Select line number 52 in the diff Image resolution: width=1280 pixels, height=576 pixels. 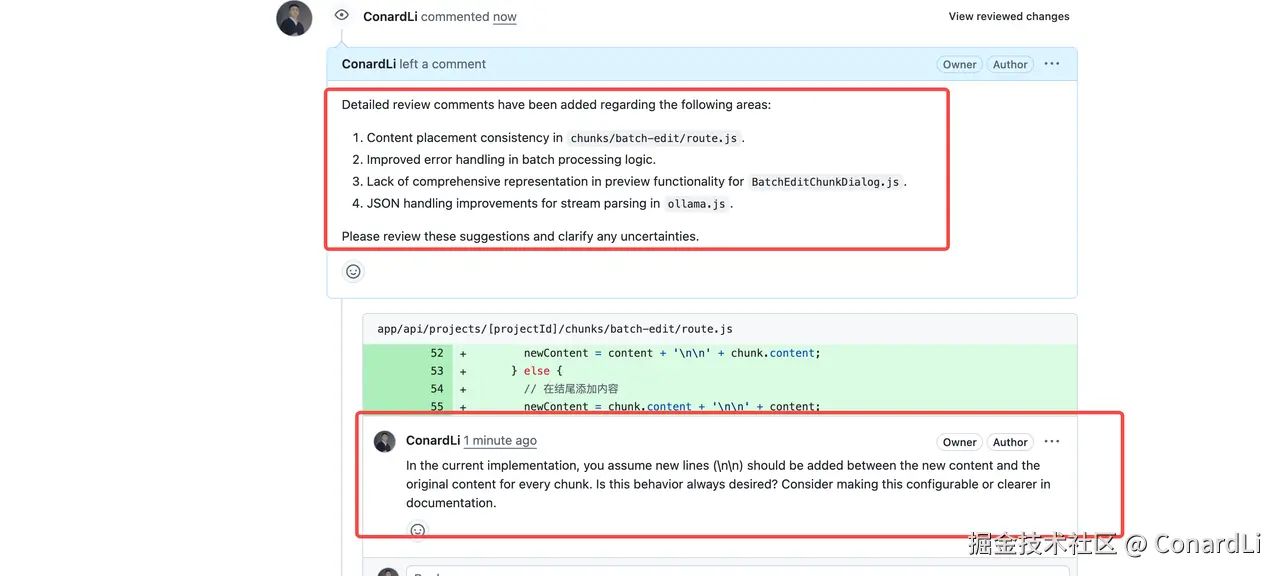[437, 353]
